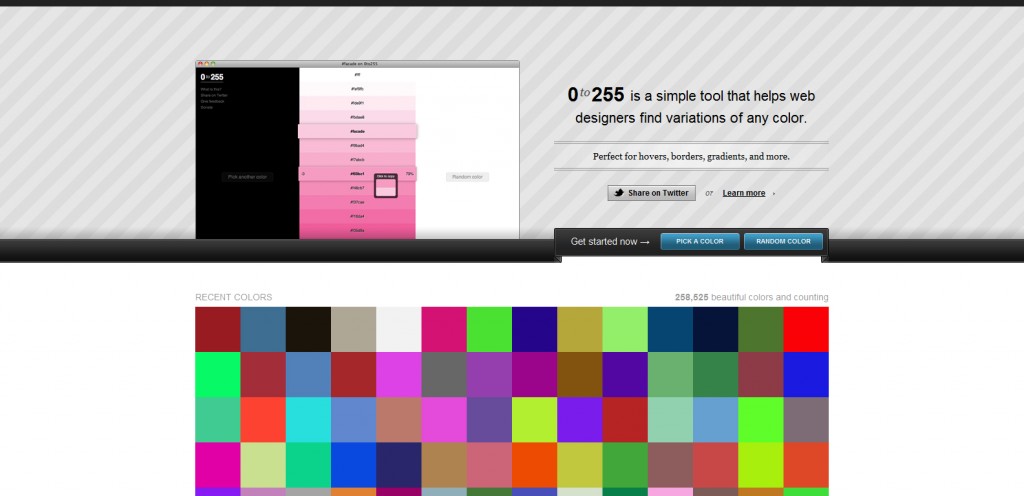Click the 0to255 logo in the headline
The width and height of the screenshot is (1024, 496).
pos(596,95)
